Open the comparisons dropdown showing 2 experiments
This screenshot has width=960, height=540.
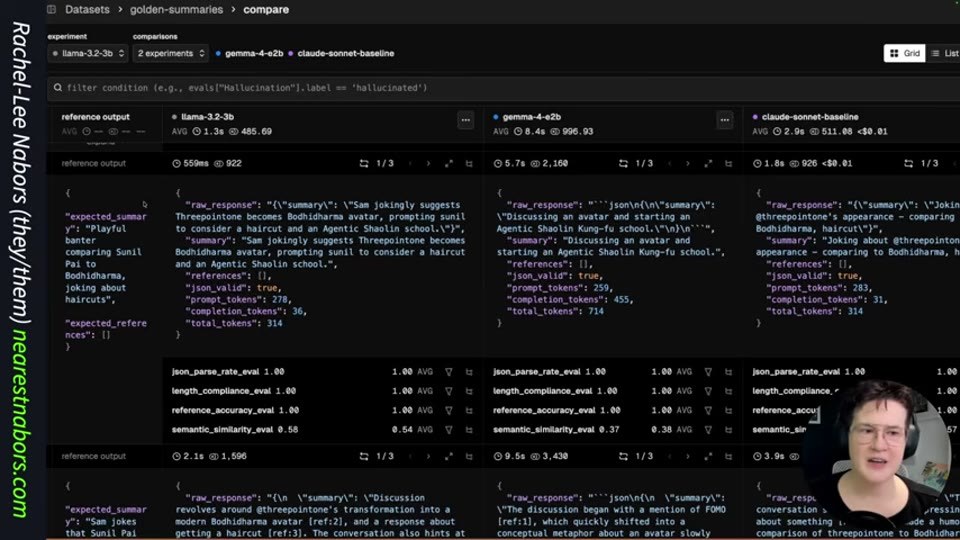tap(171, 53)
